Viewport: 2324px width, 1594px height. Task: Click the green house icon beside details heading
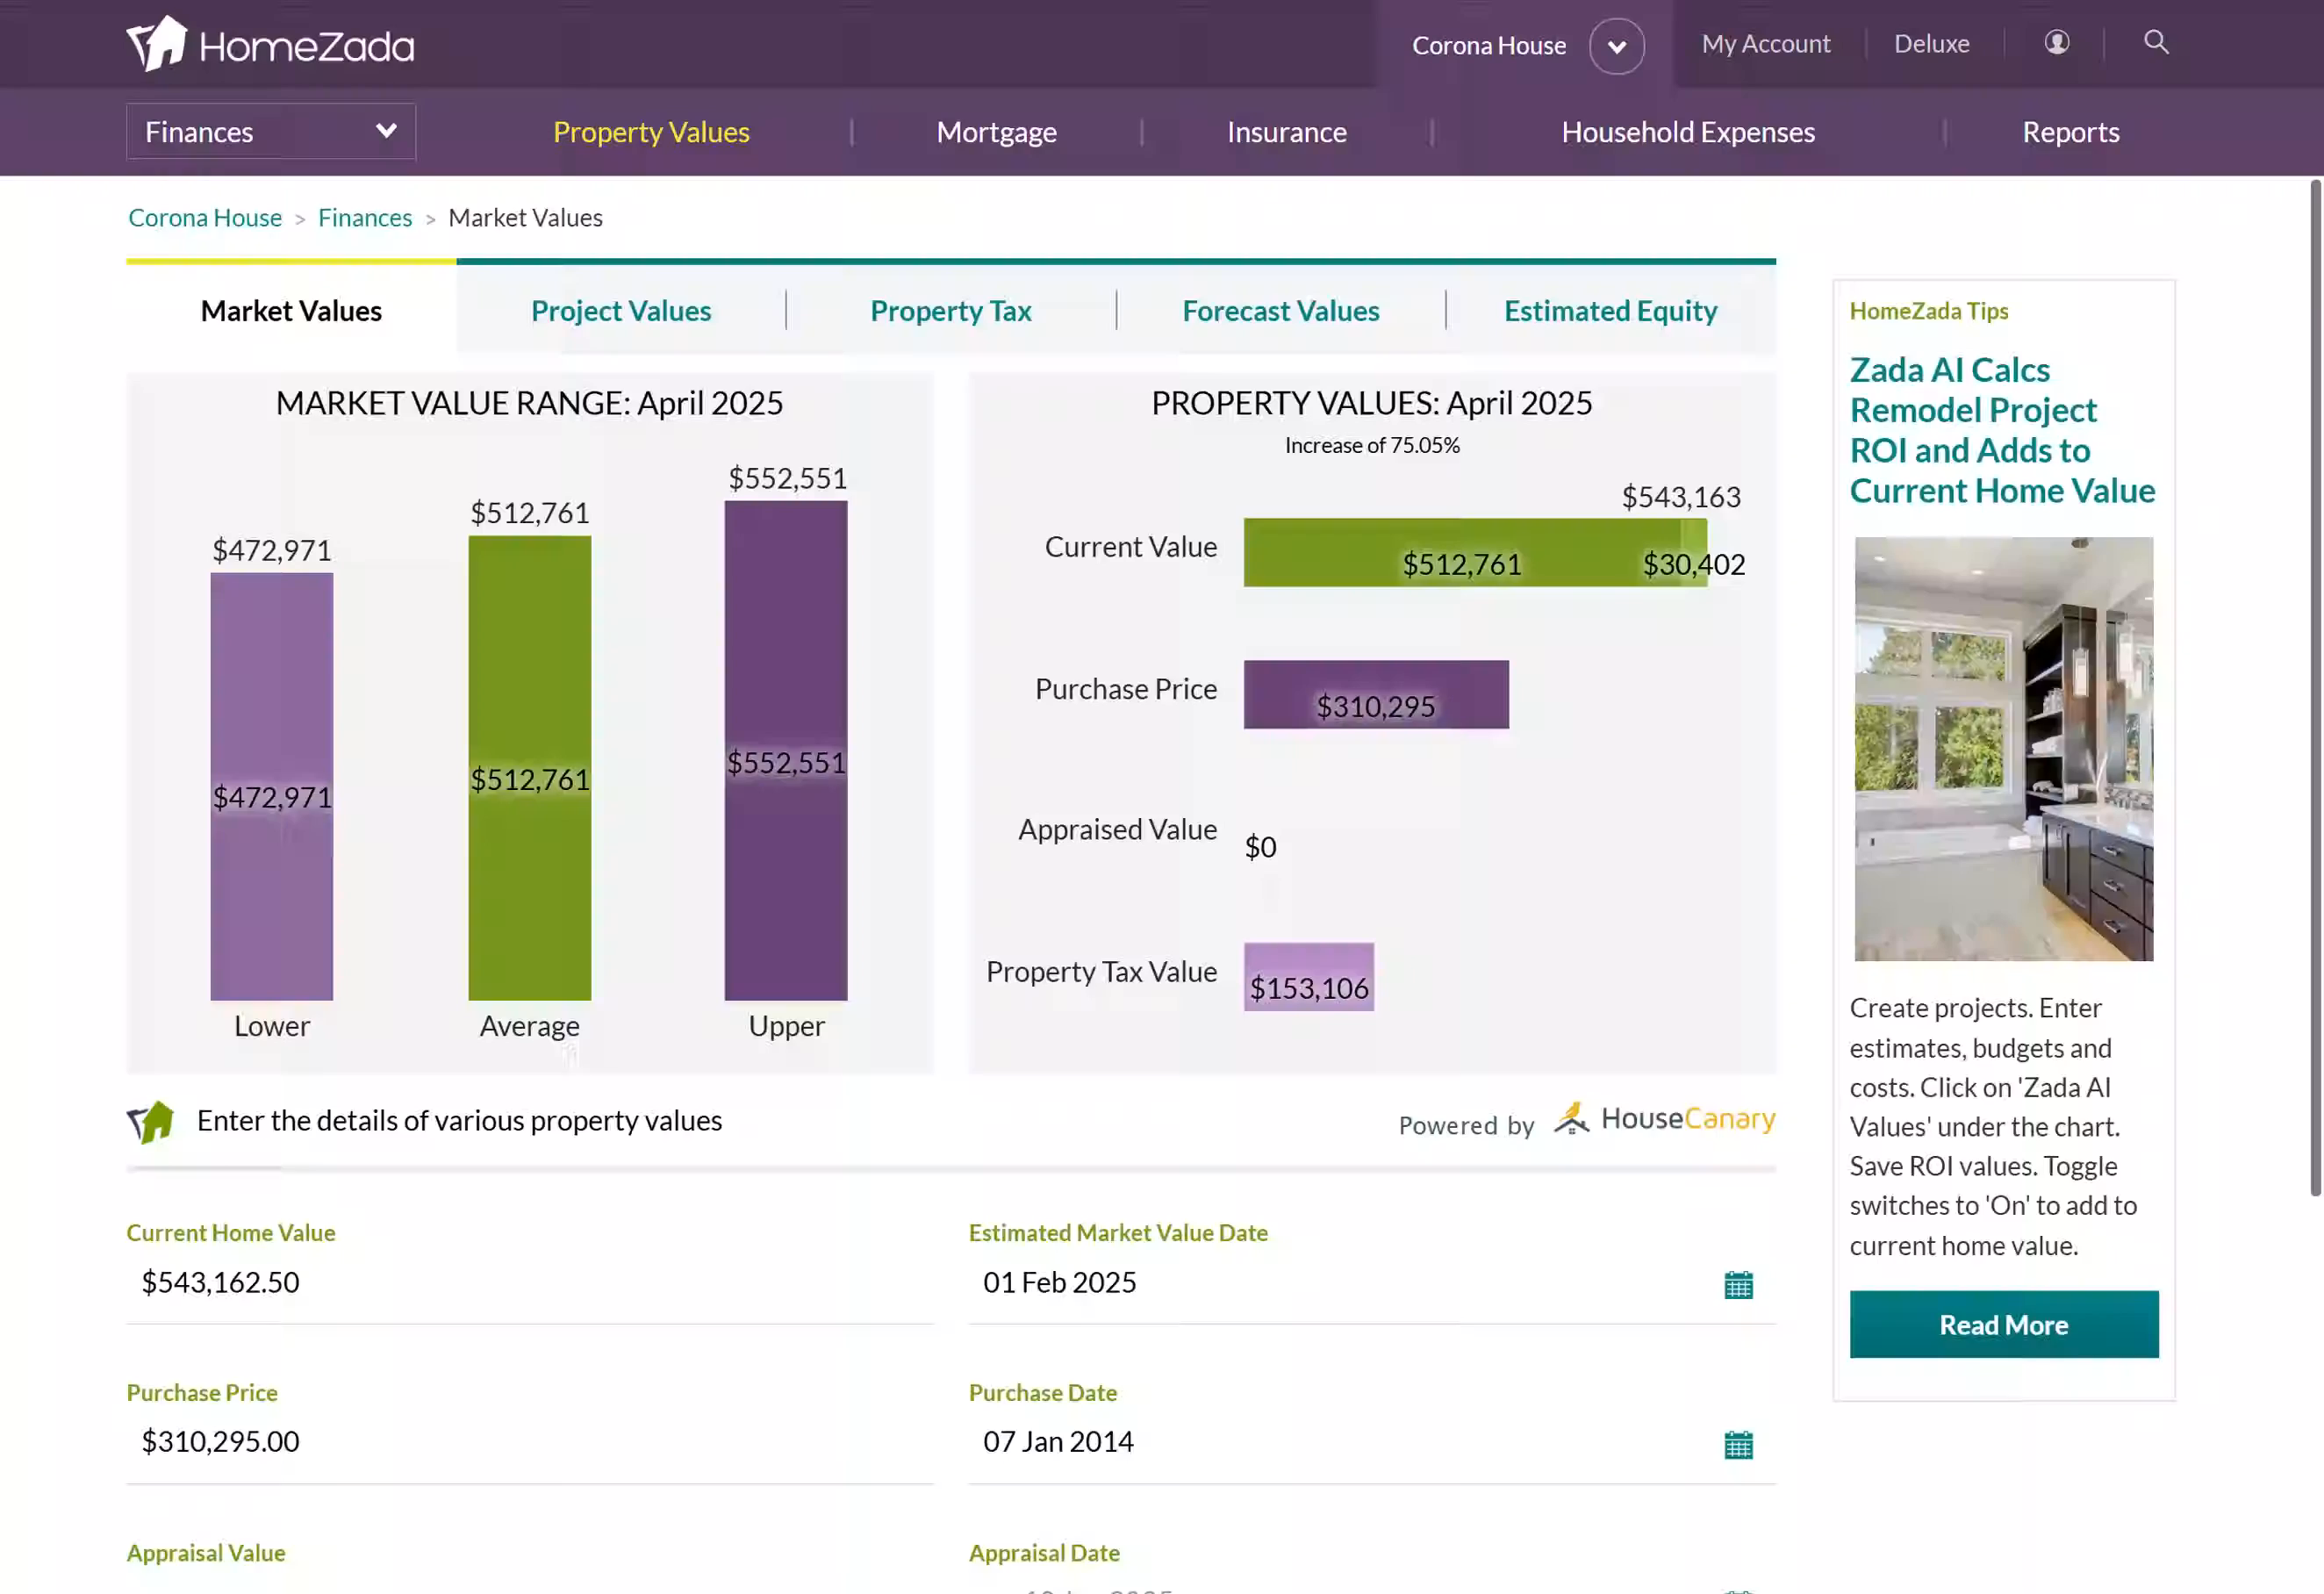click(150, 1122)
